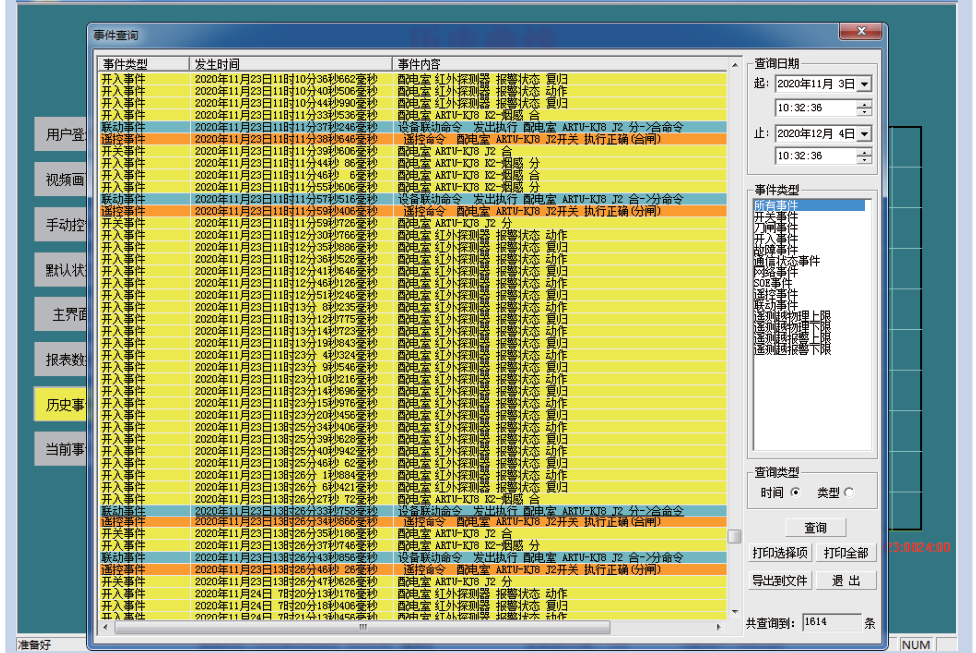Screen dimensions: 976x653
Task: Decrease end time with spinner down arrow
Action: click(864, 160)
